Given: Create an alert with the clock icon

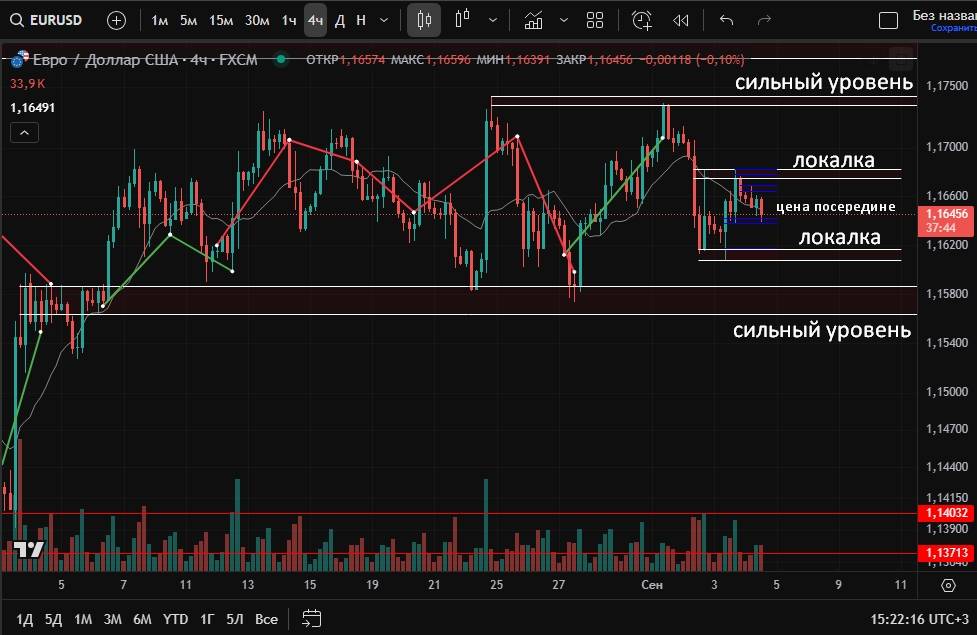Looking at the screenshot, I should [x=641, y=20].
